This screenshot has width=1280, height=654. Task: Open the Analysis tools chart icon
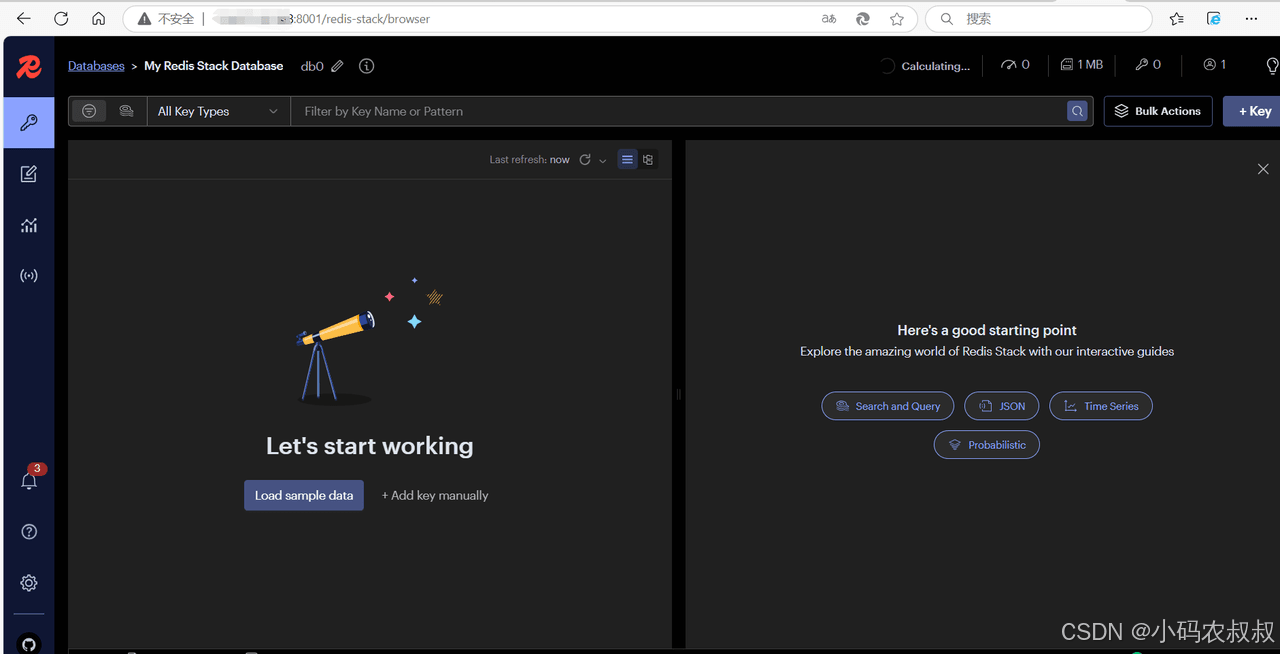[x=29, y=225]
